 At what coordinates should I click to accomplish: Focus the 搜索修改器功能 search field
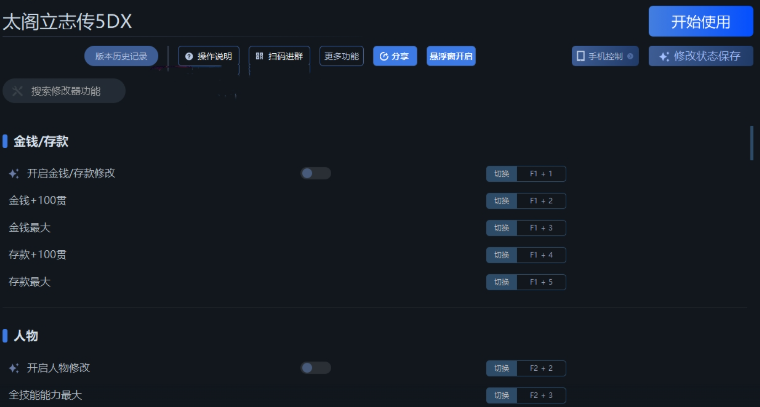pos(64,91)
